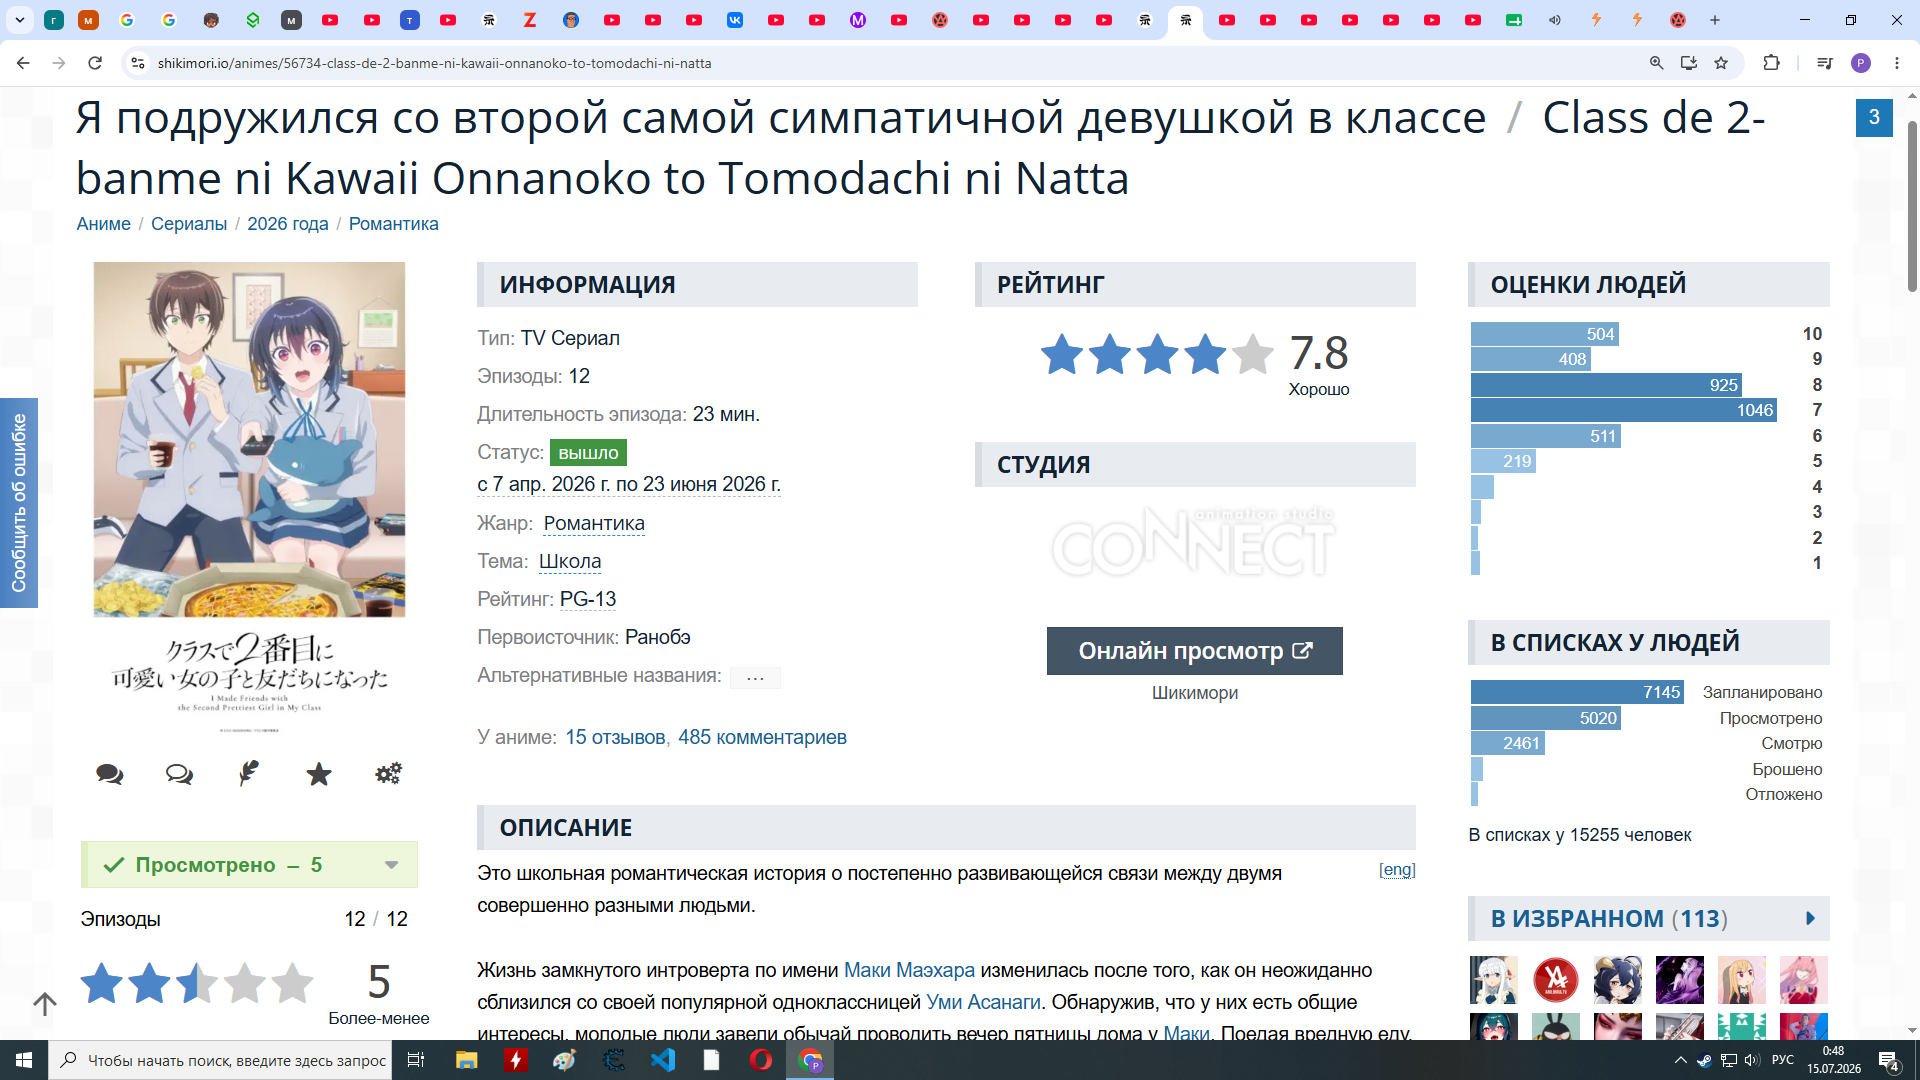The height and width of the screenshot is (1080, 1920).
Task: Open the Connect studio logo
Action: pyautogui.click(x=1194, y=542)
